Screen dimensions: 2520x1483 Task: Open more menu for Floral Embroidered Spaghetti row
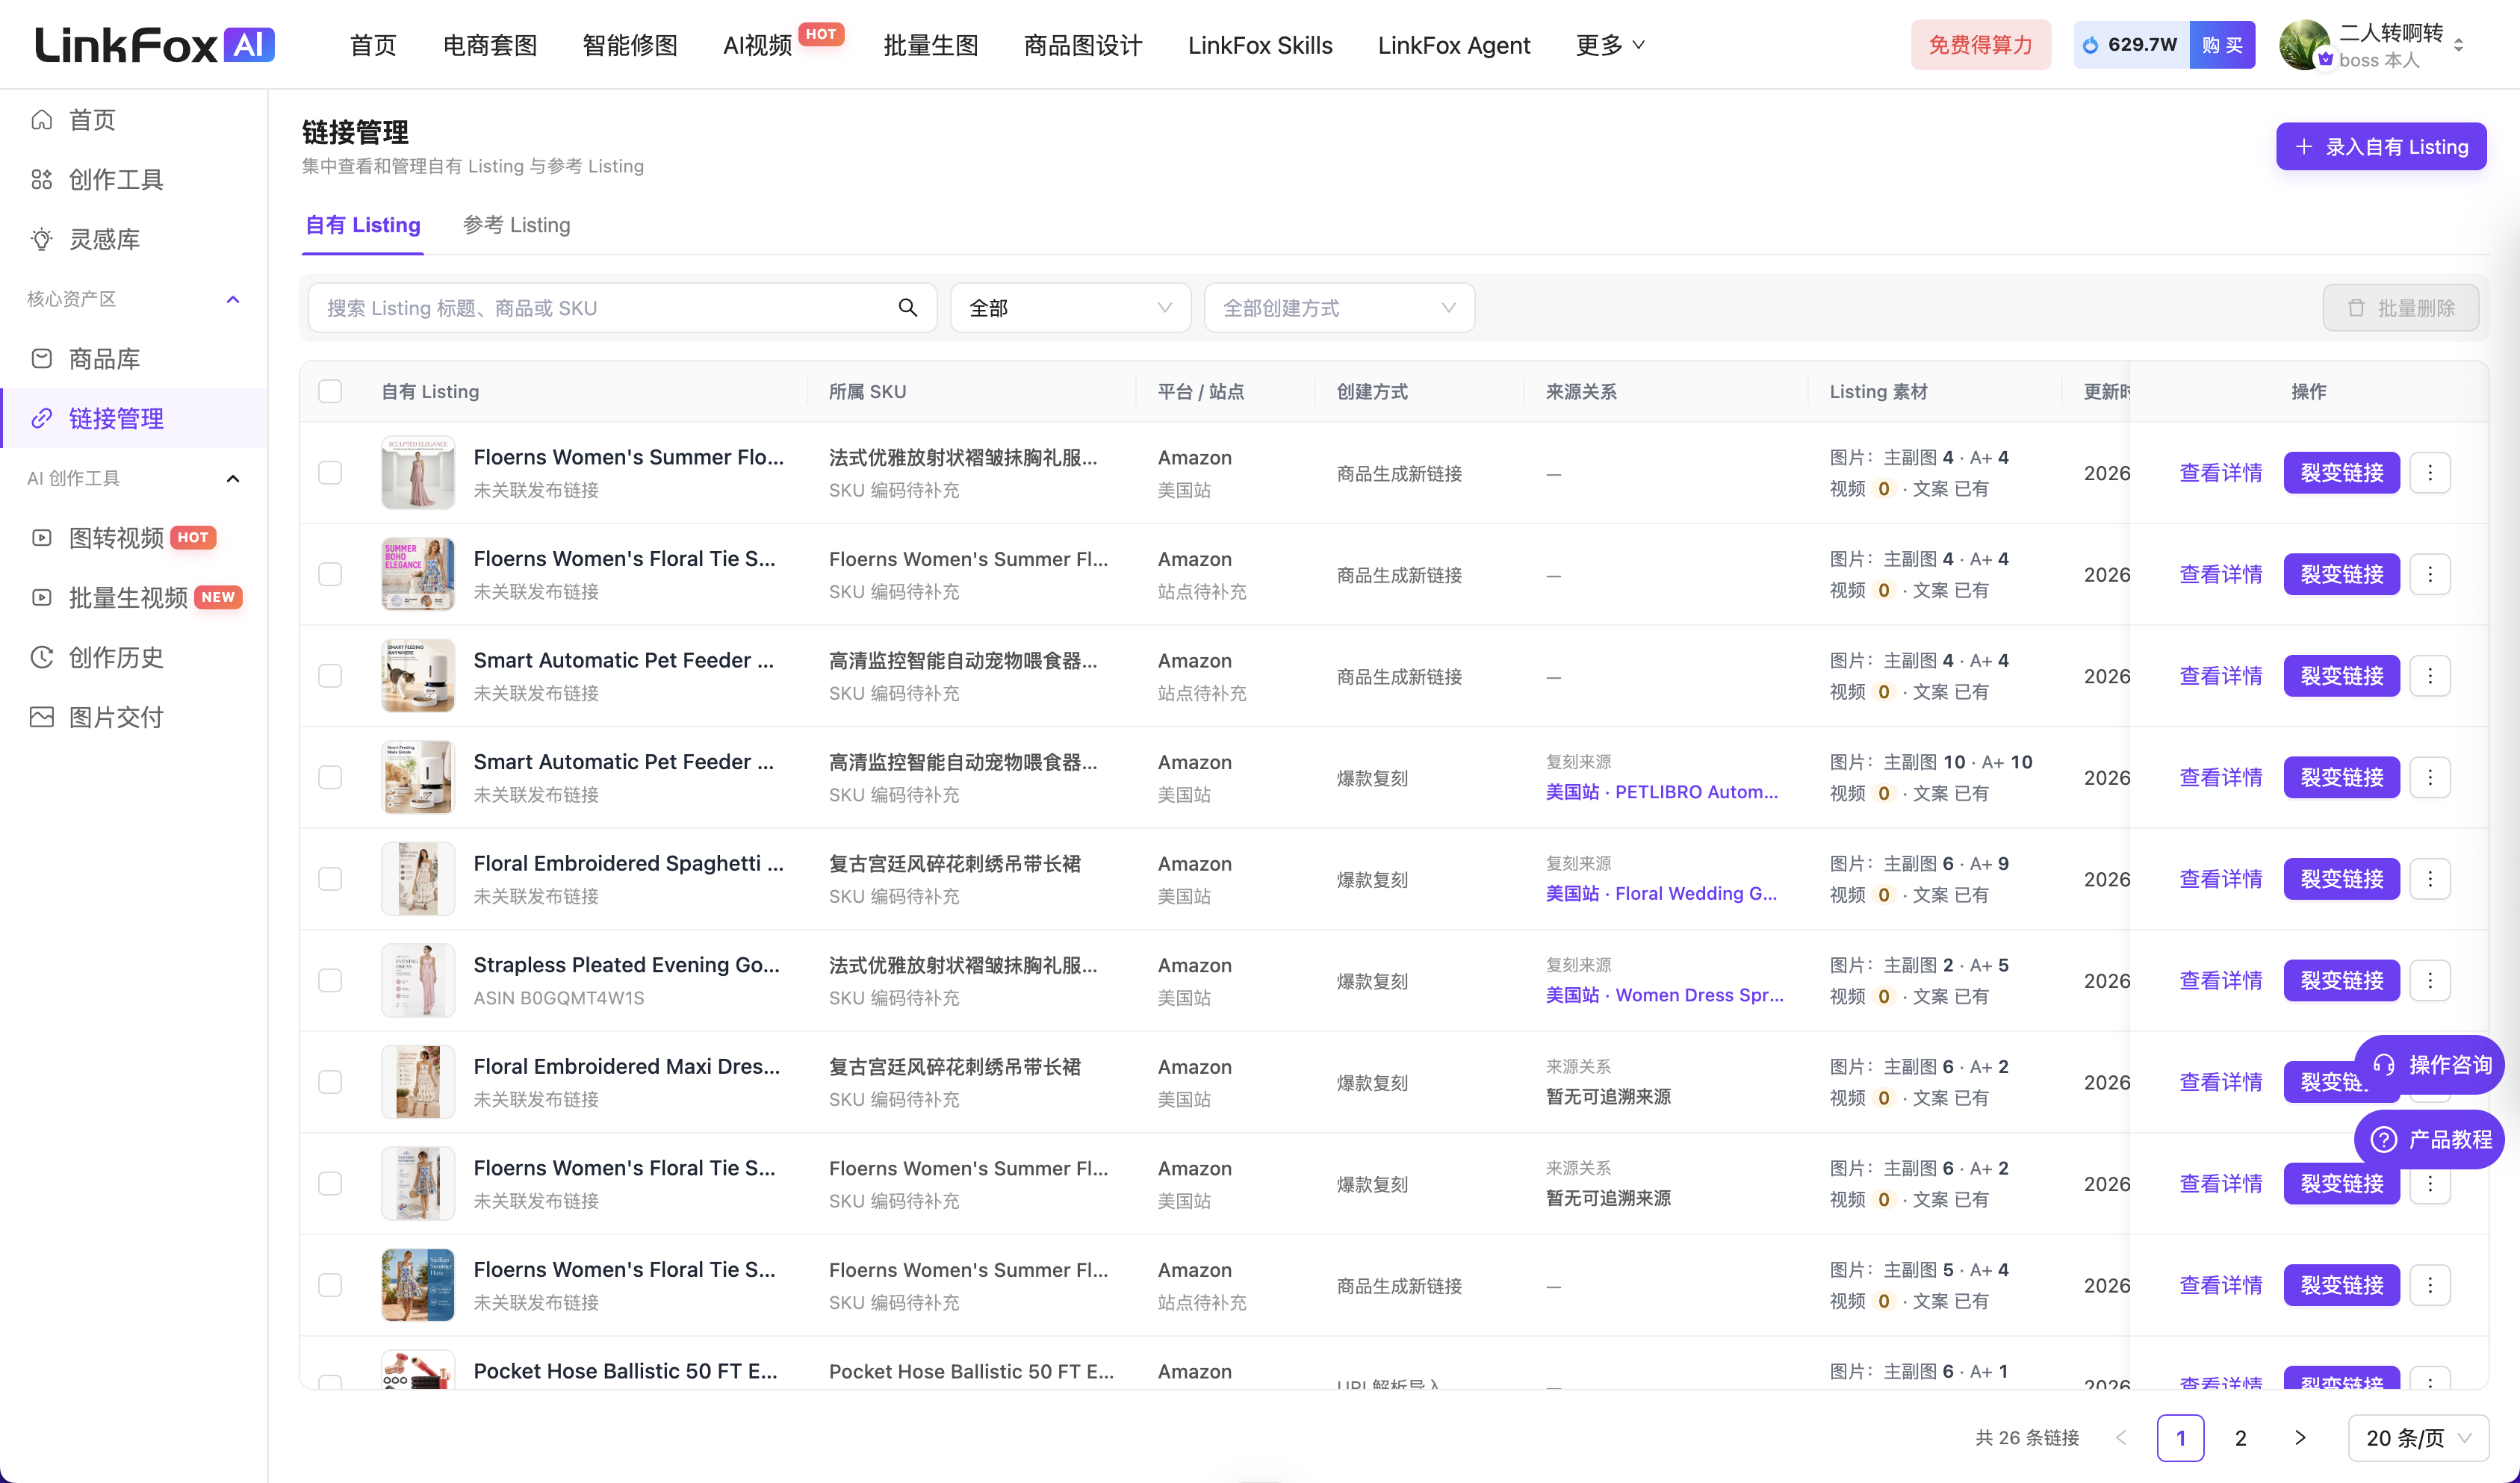click(2430, 879)
